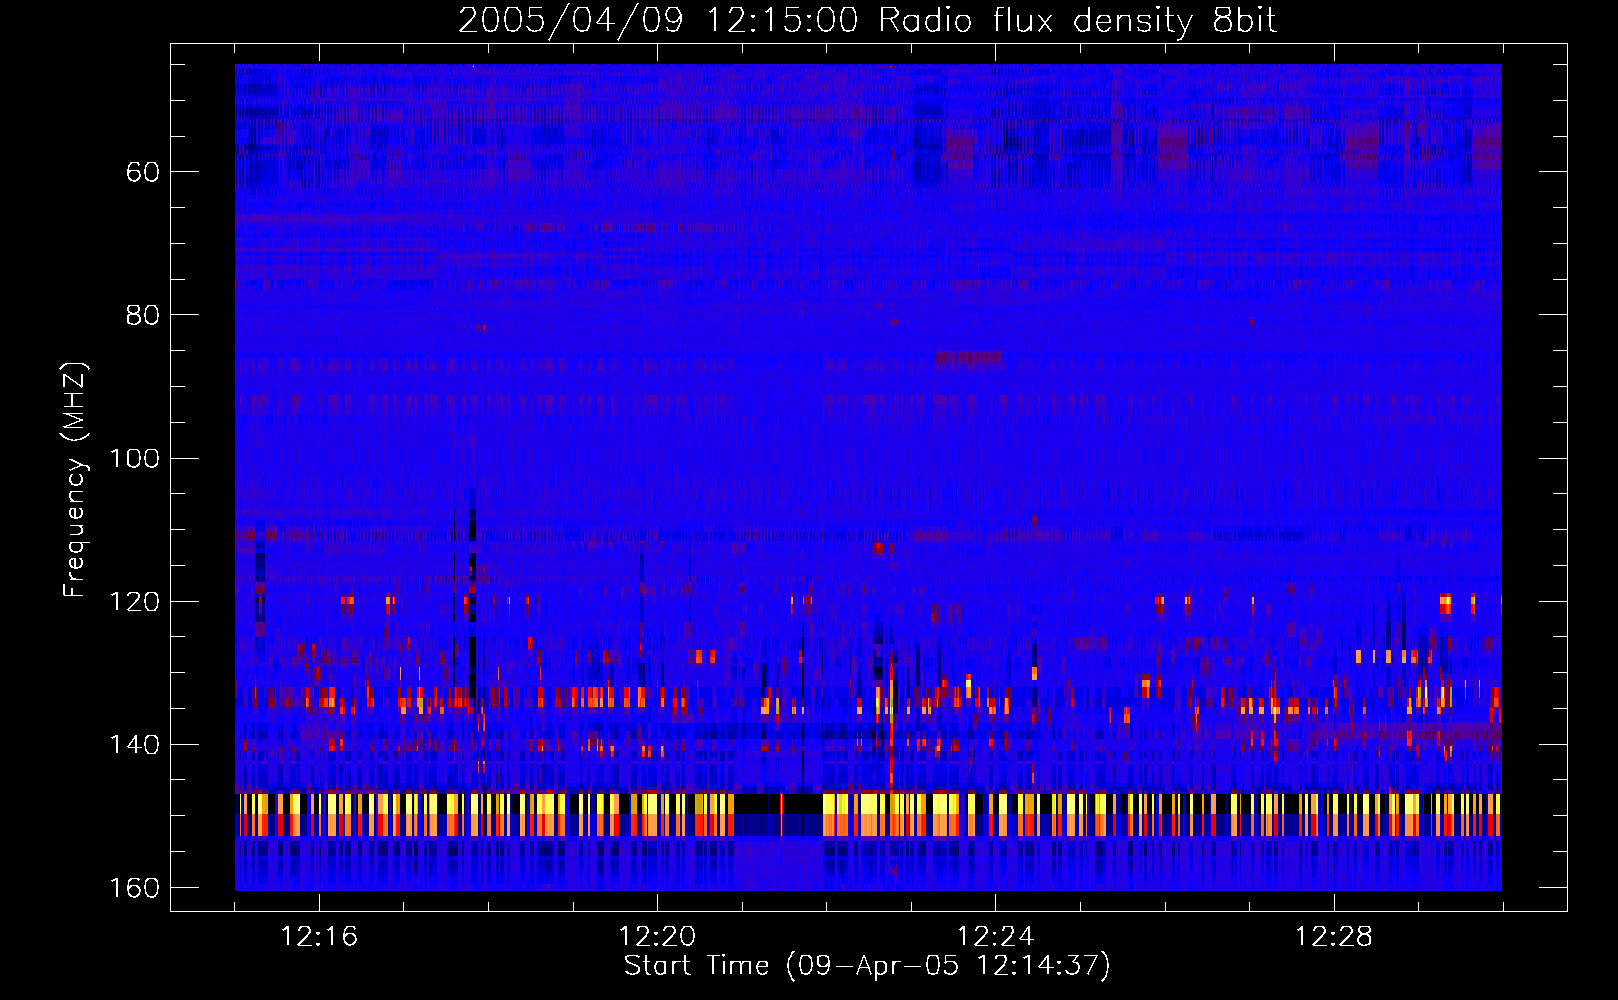Click the 160 frequency tick label

click(x=134, y=888)
